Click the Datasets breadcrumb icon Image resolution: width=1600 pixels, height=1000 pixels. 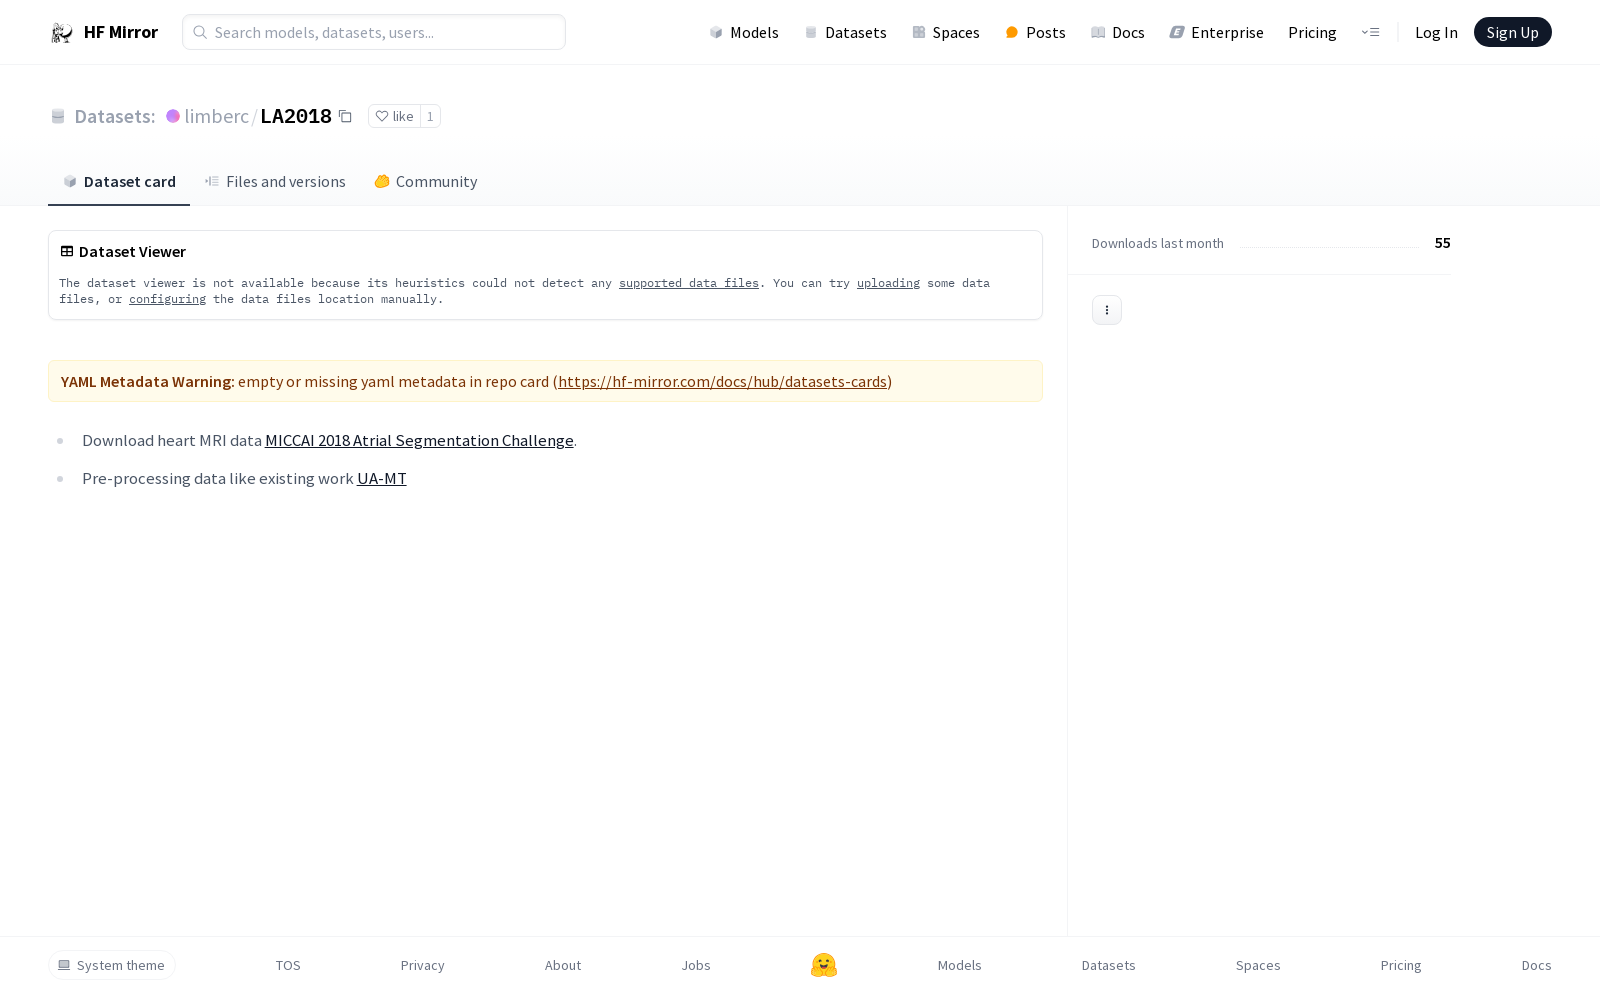pyautogui.click(x=58, y=116)
